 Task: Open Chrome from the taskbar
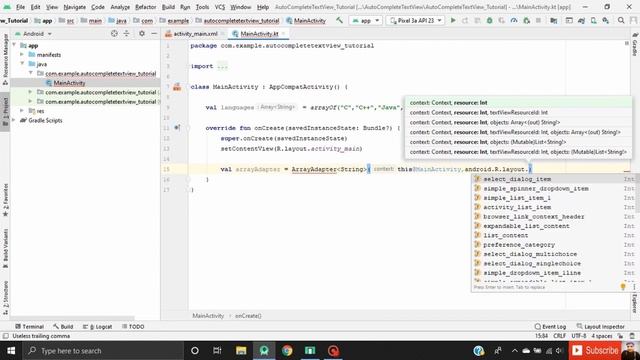287,351
